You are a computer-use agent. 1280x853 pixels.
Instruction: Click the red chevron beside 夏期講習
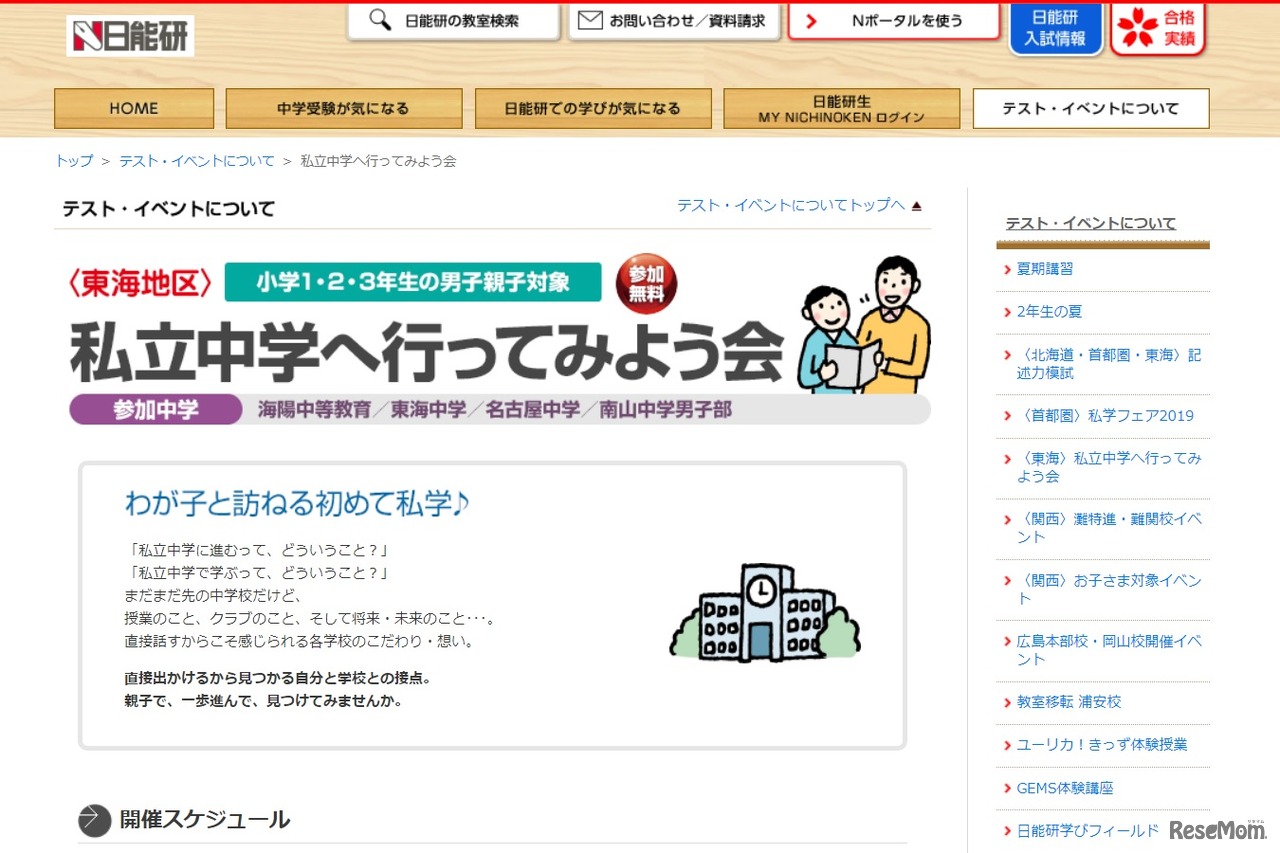coord(1006,269)
